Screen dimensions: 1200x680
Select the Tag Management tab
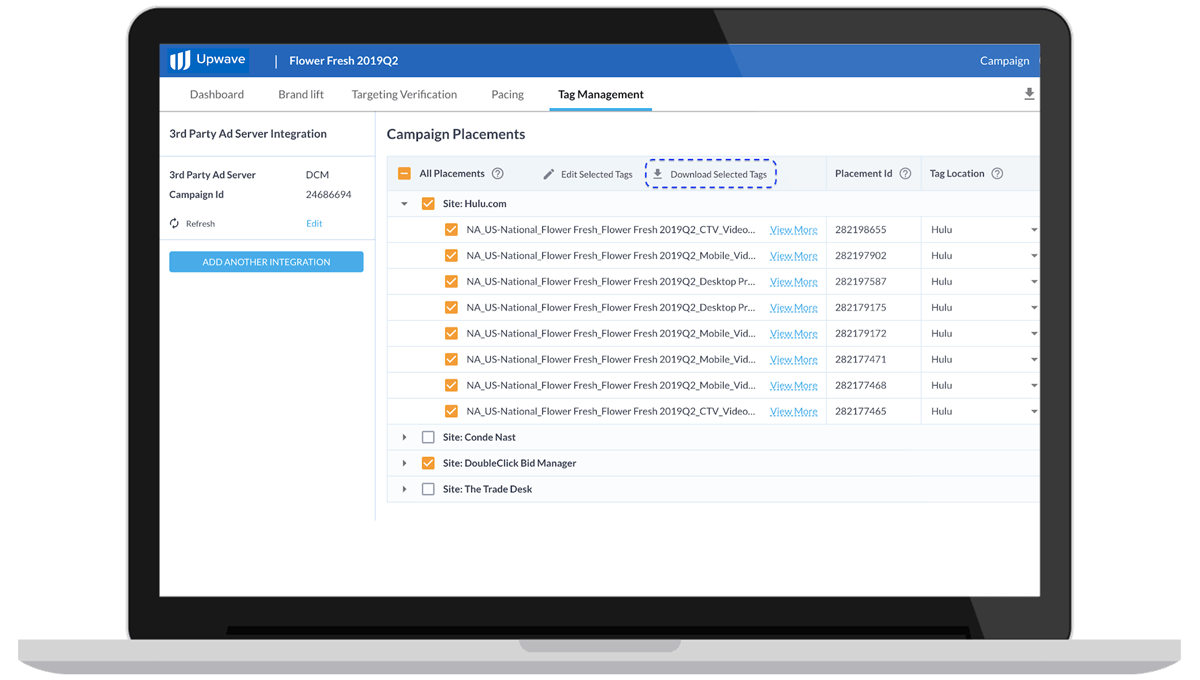click(601, 94)
